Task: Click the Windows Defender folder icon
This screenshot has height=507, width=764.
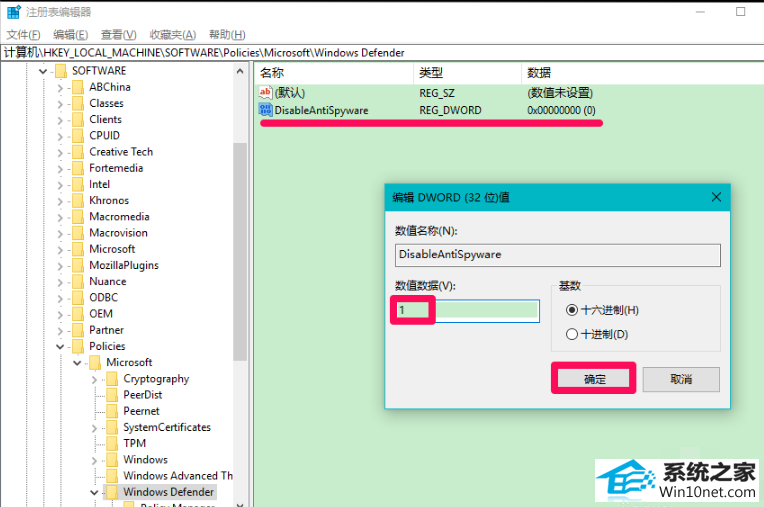Action: 112,492
